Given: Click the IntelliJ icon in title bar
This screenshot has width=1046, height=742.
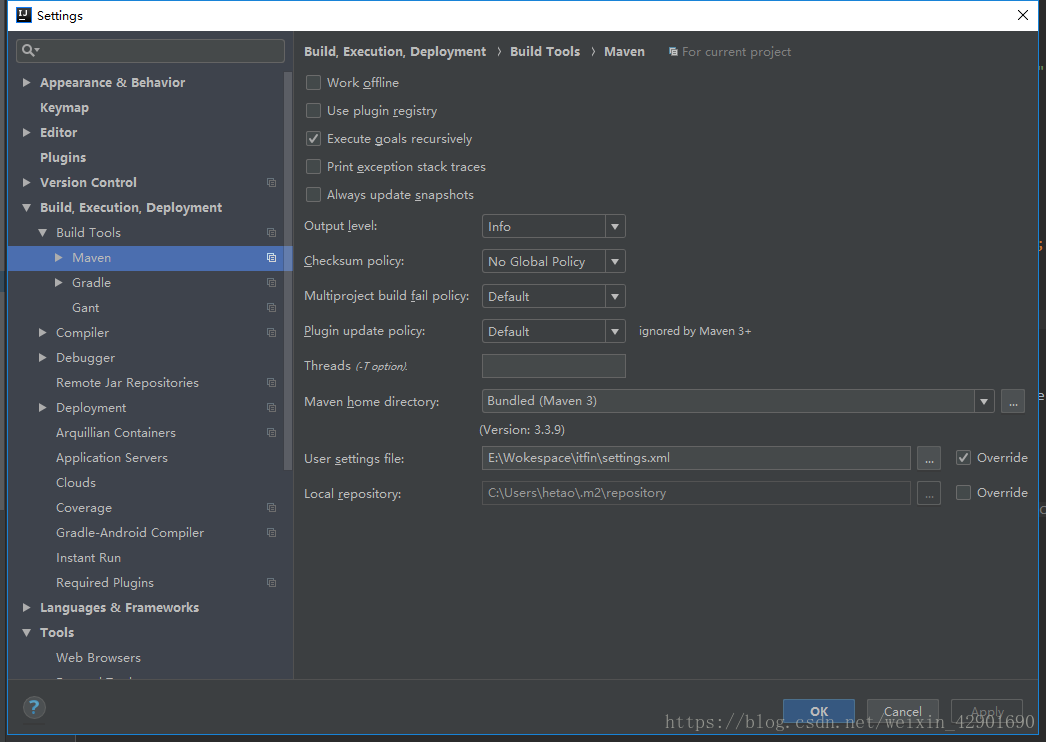Looking at the screenshot, I should 23,15.
